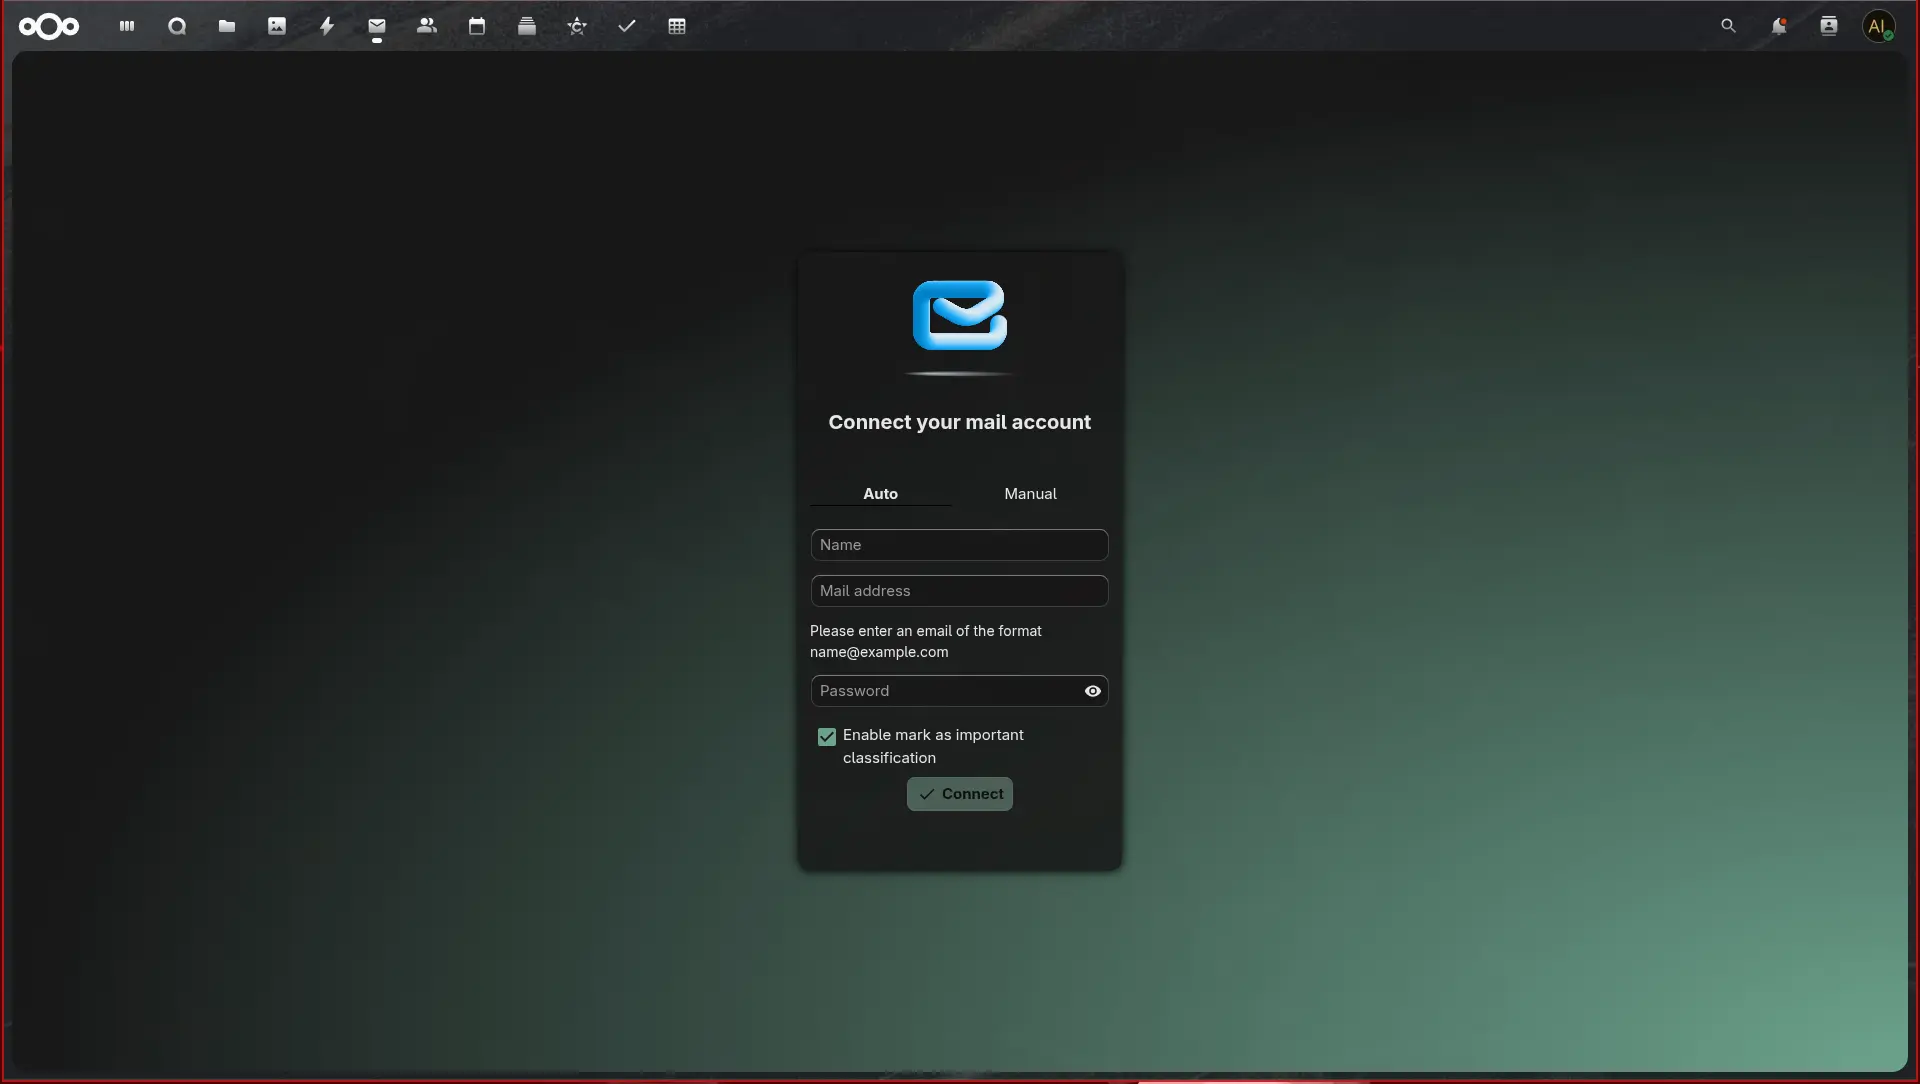
Task: Toggle password visibility eye icon
Action: tap(1093, 691)
